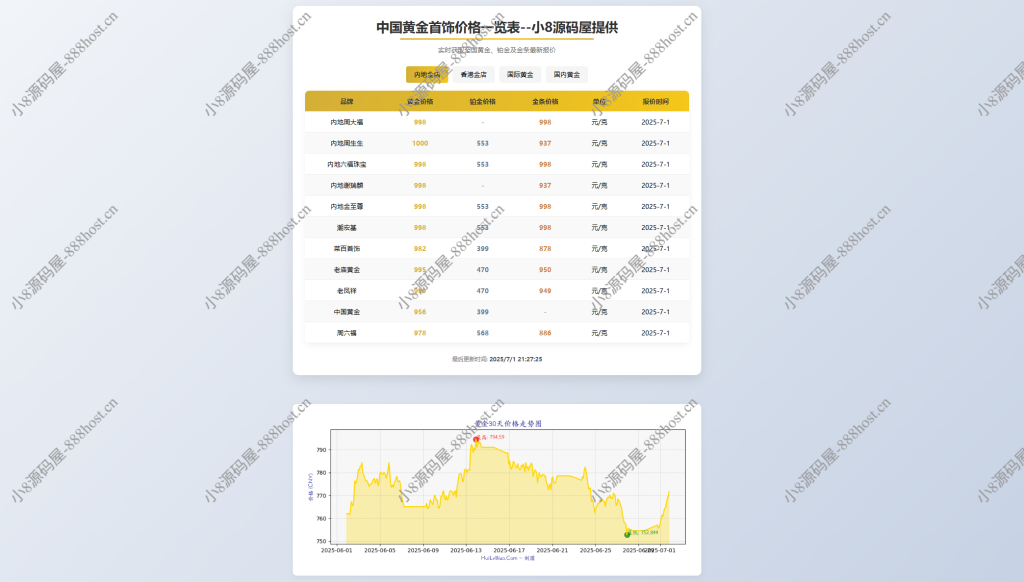Switch to the 国内黄金 tab

567,74
